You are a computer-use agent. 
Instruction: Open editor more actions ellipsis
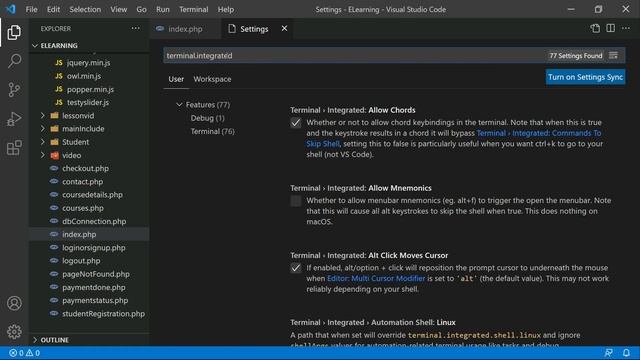point(626,28)
